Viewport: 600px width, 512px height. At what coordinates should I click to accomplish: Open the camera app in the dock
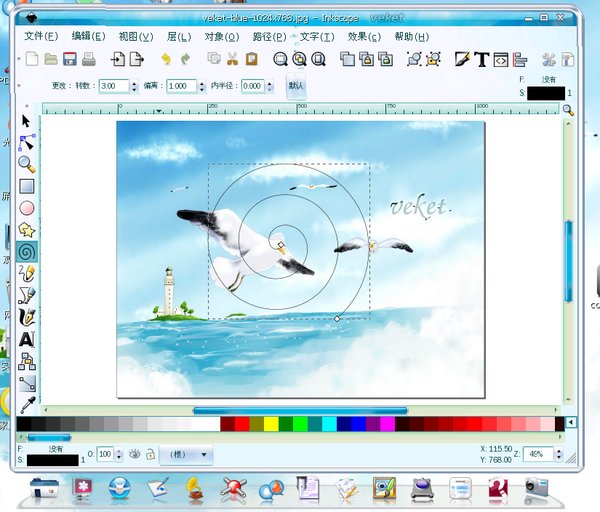pos(536,488)
